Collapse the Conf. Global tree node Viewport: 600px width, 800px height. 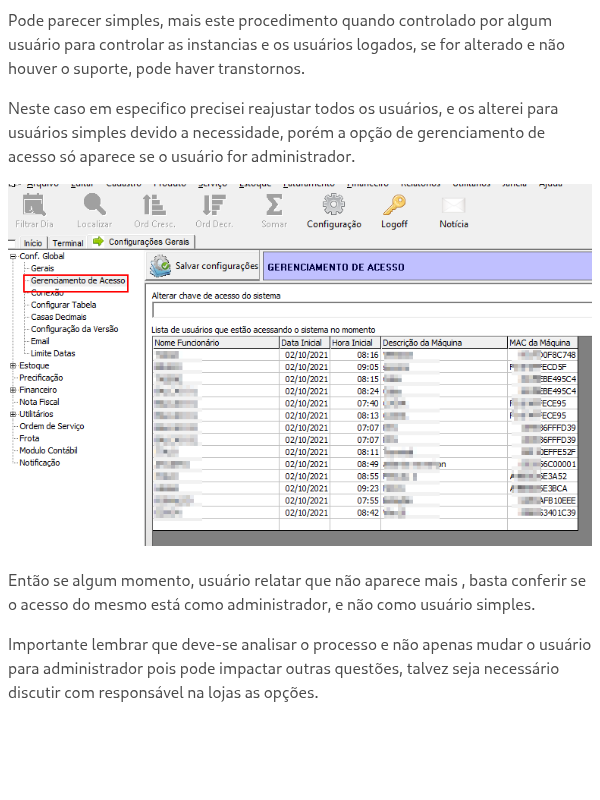click(13, 256)
